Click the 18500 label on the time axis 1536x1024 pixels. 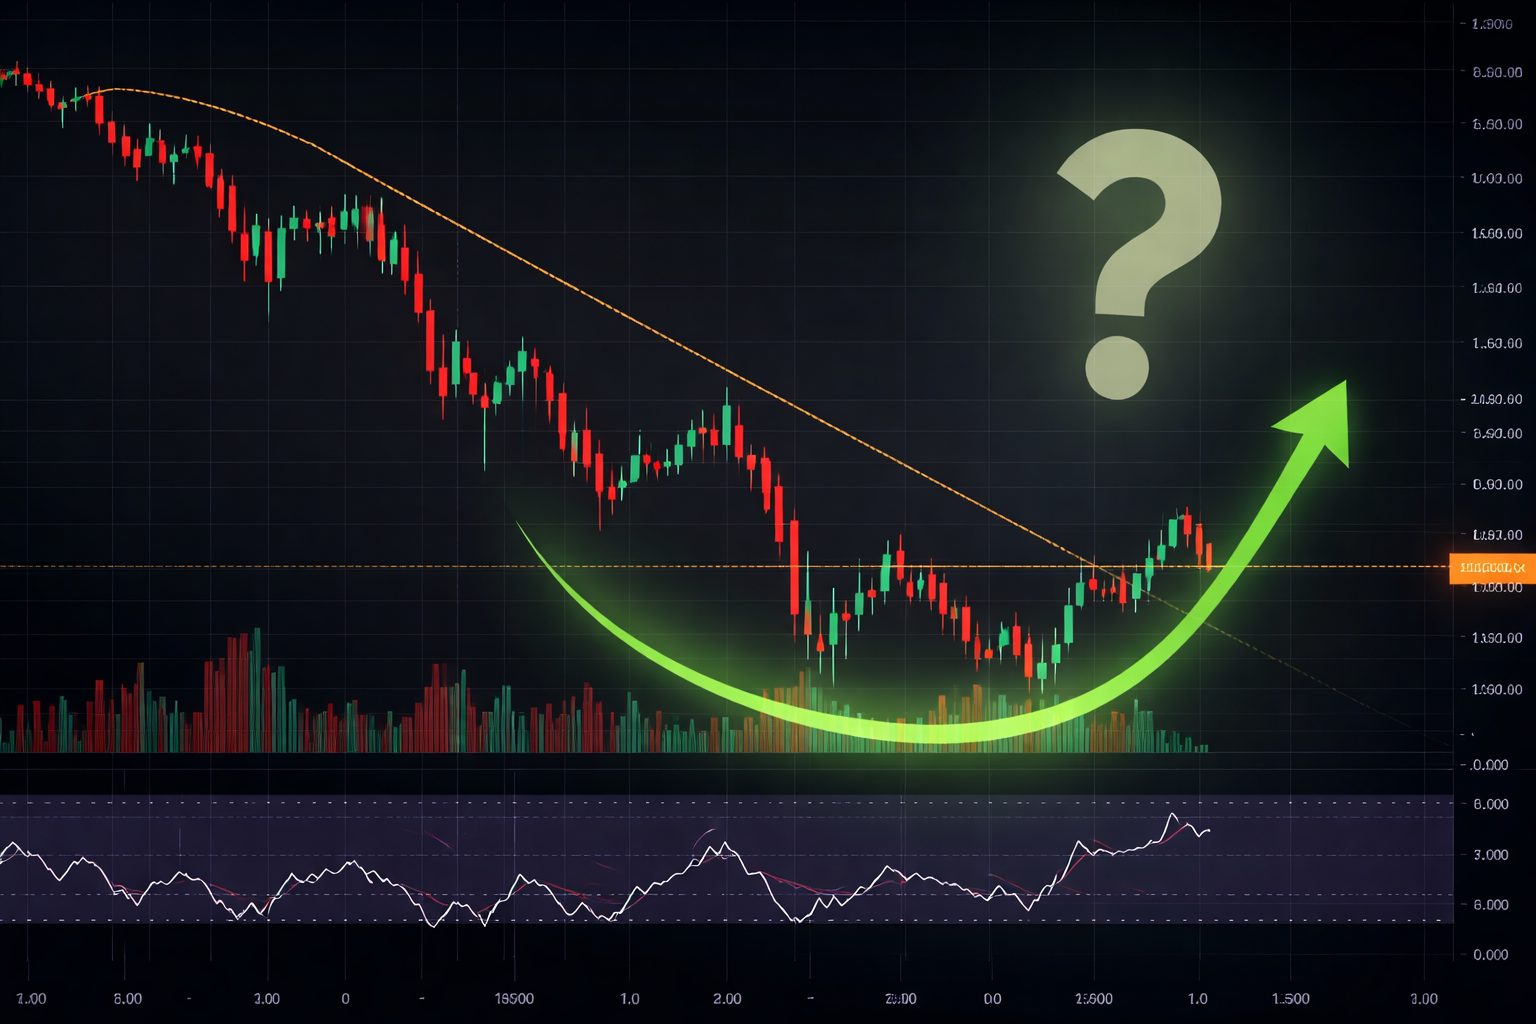(514, 998)
